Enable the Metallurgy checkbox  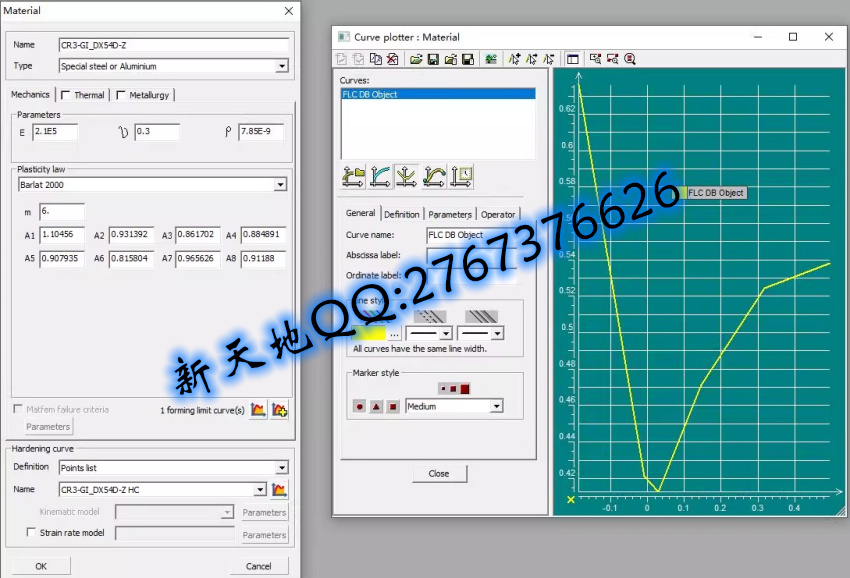click(x=121, y=95)
